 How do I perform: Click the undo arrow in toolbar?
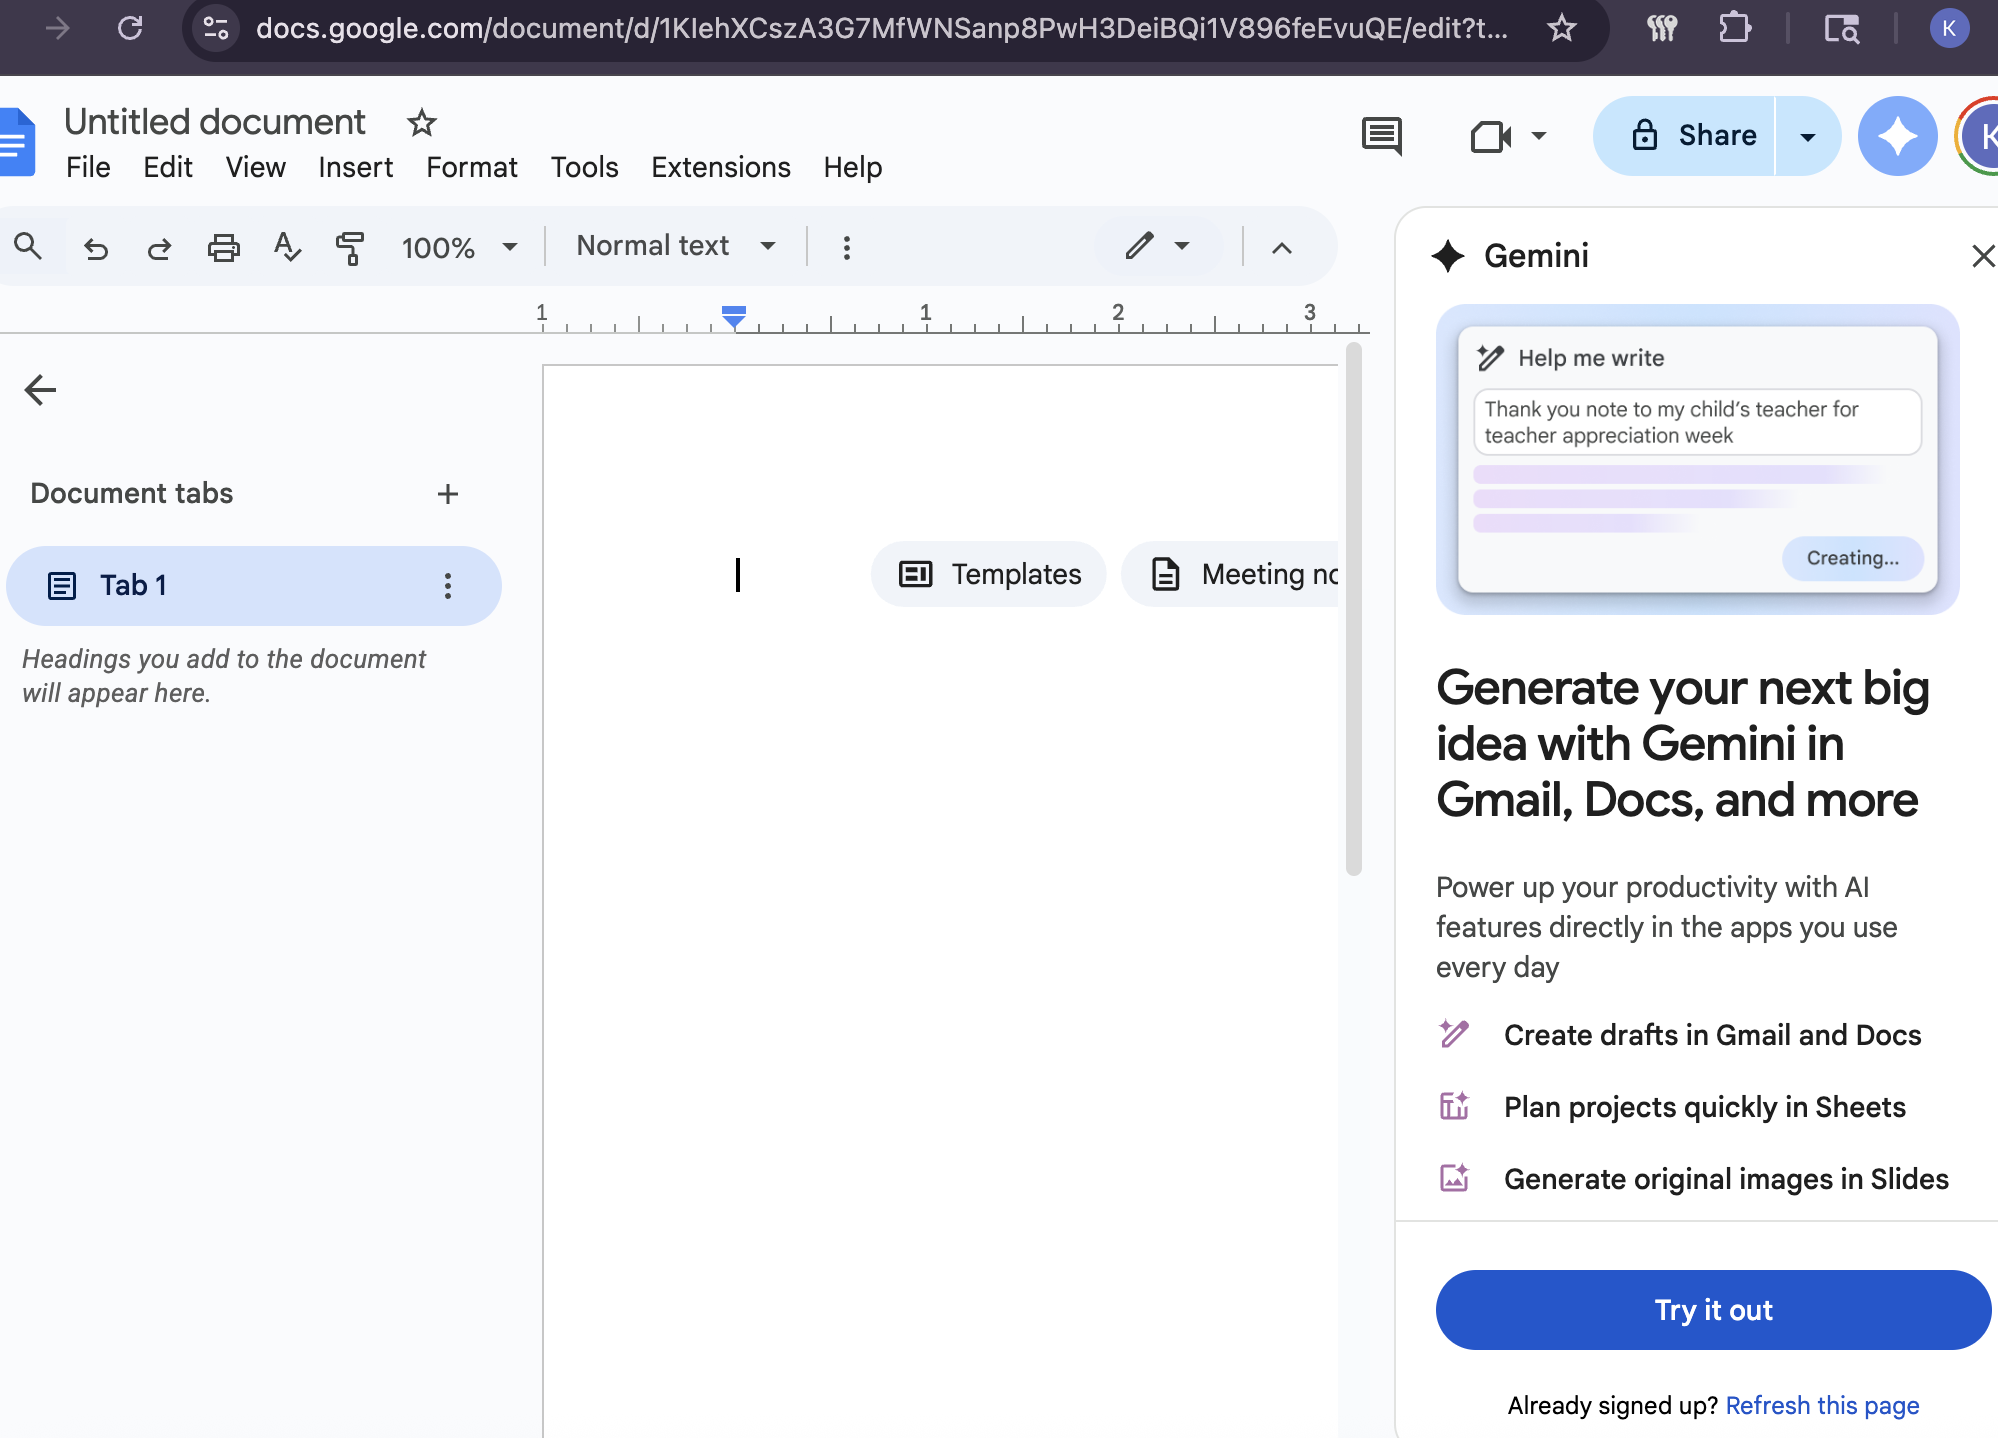96,248
